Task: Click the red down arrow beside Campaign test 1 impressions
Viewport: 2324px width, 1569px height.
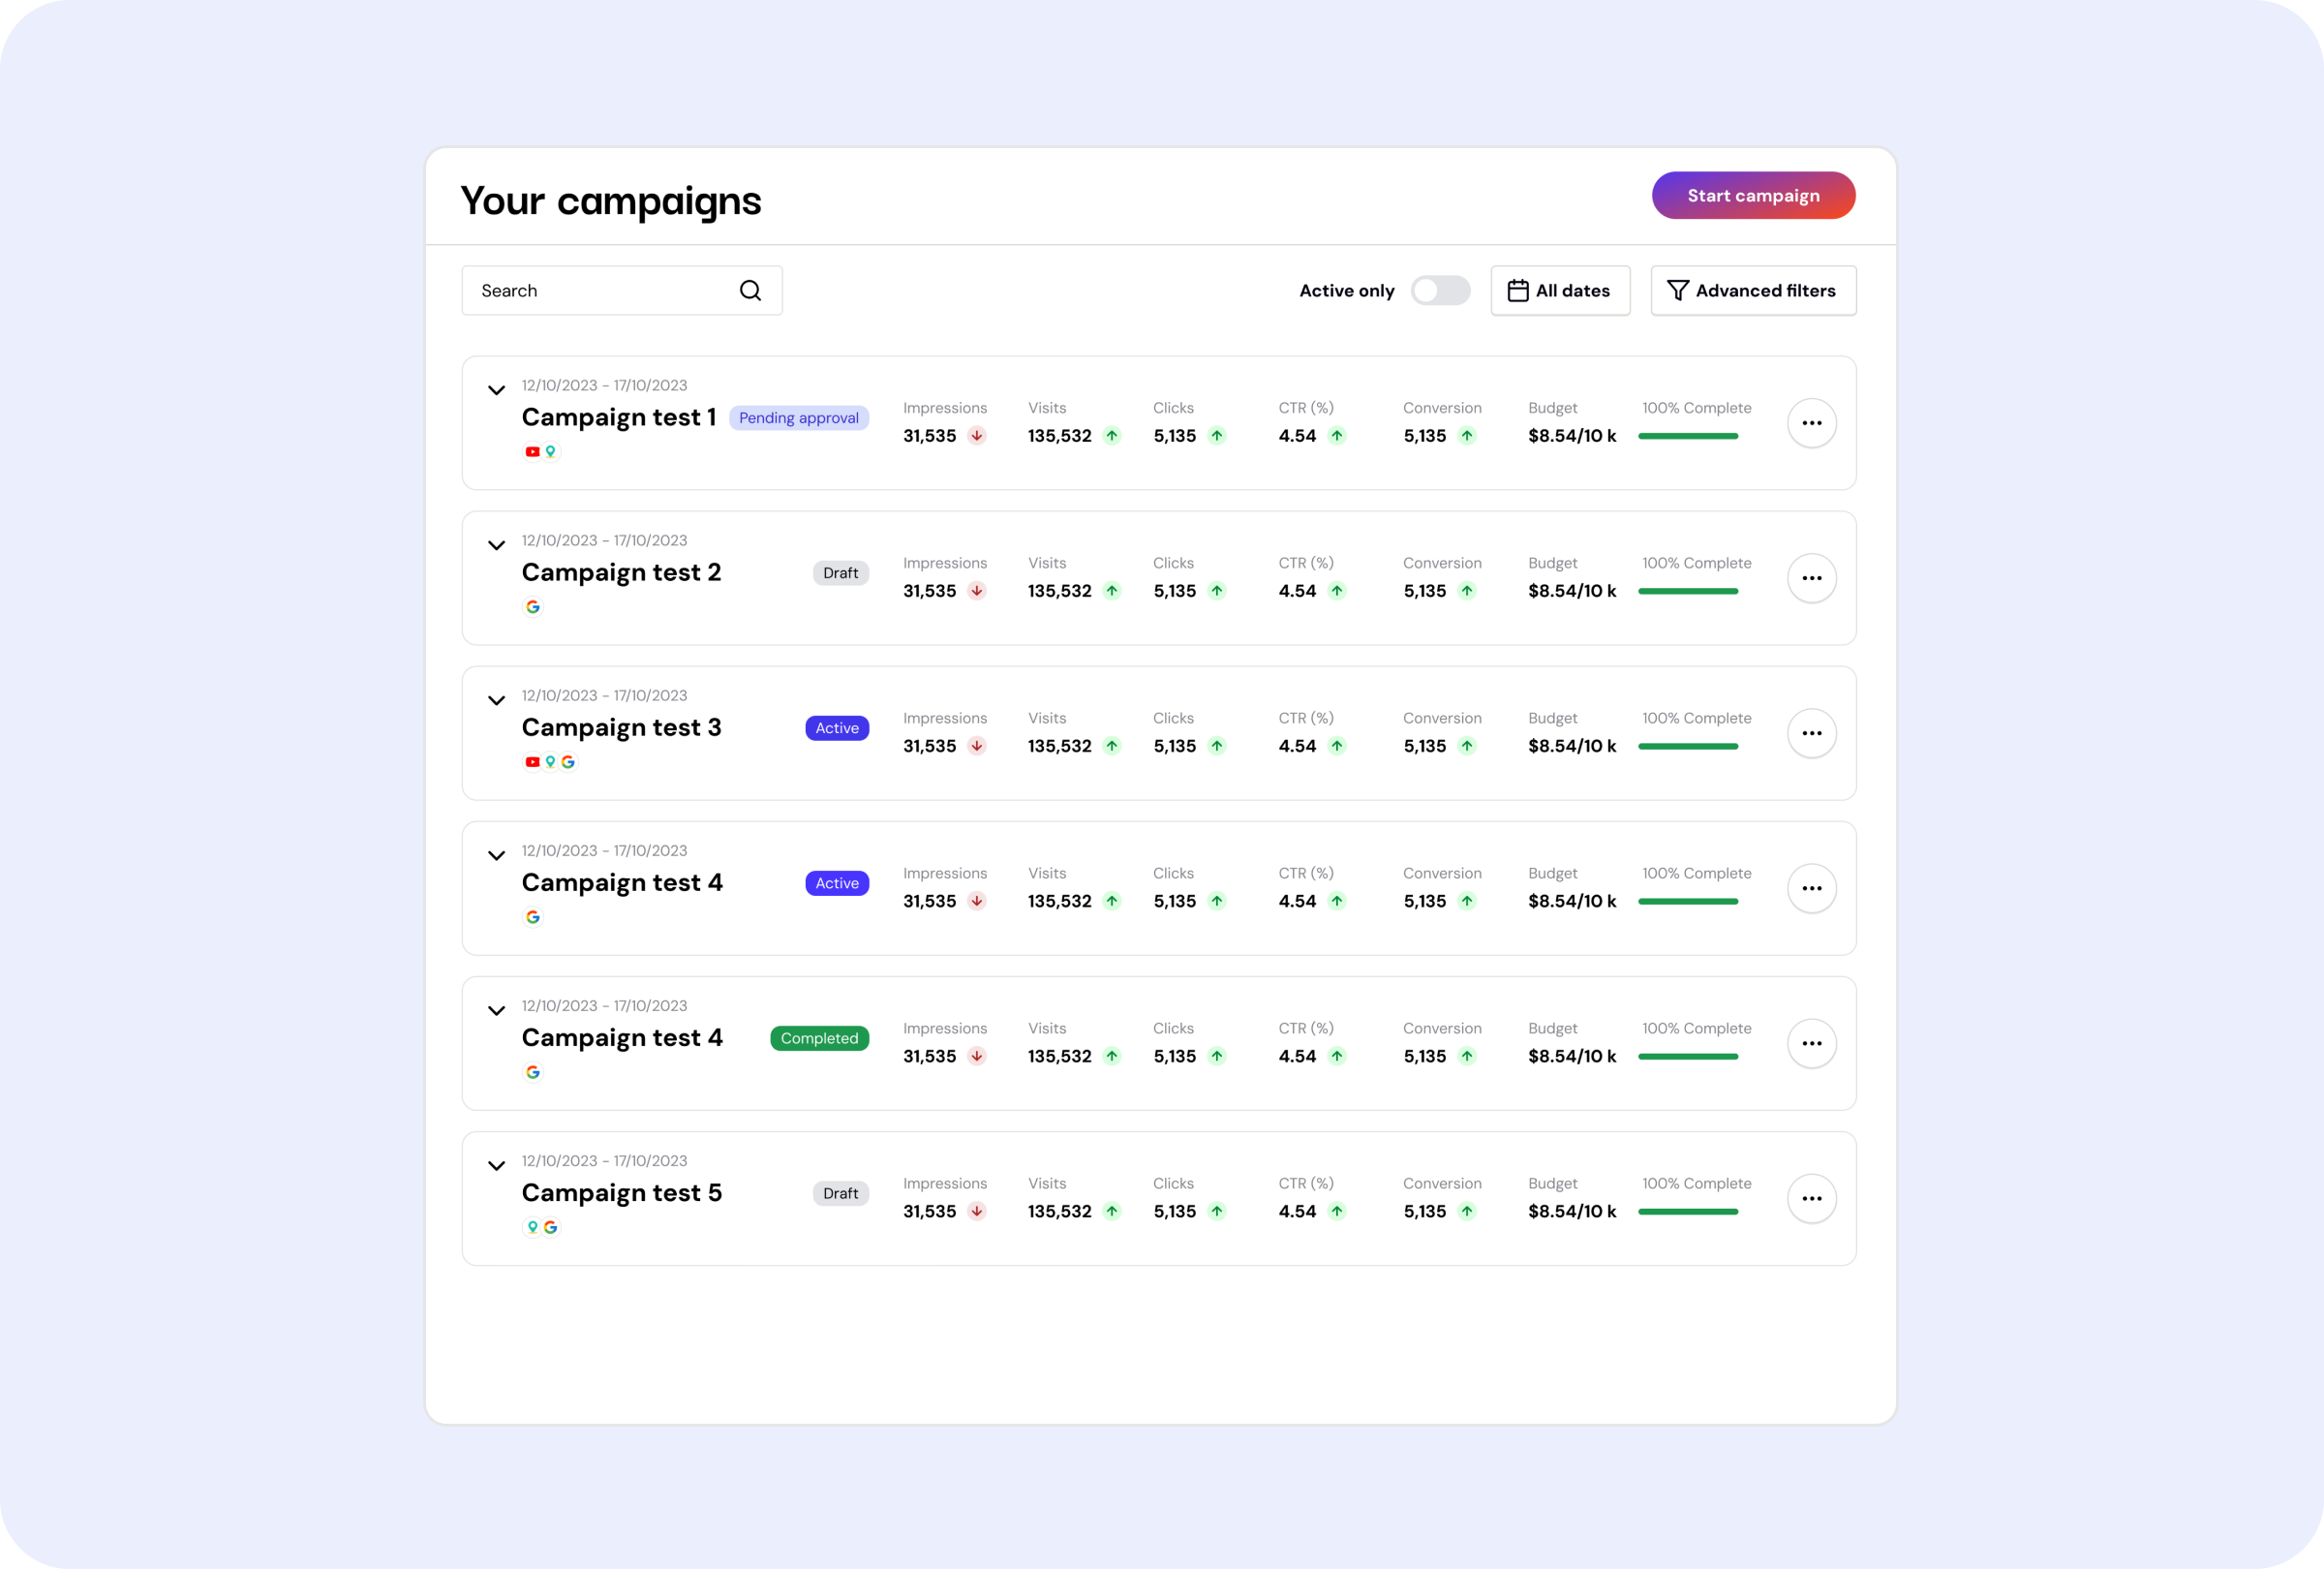Action: [977, 435]
